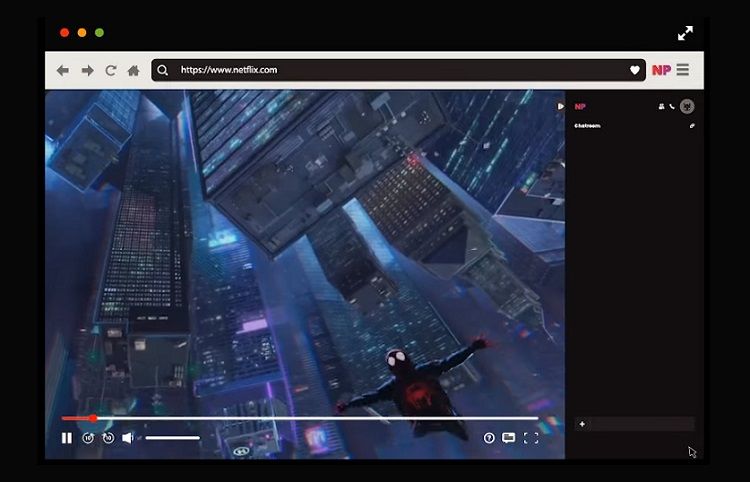The height and width of the screenshot is (482, 750).
Task: Reload the page with the refresh icon
Action: pos(110,71)
